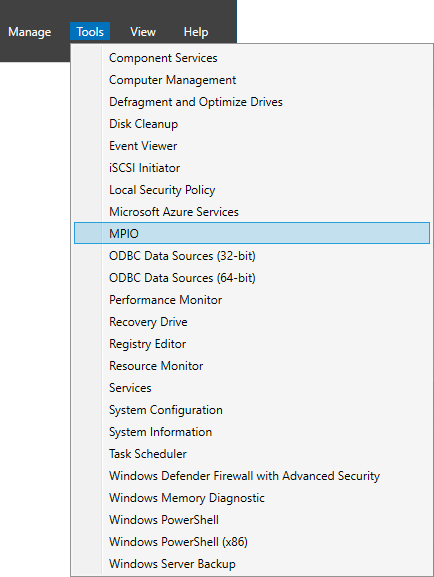Screen dimensions: 434x577
Task: Open Event Viewer
Action: [x=252, y=146]
